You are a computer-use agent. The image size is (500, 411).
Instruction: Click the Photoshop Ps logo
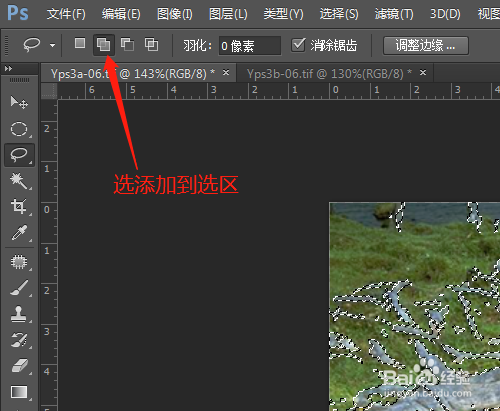click(18, 13)
